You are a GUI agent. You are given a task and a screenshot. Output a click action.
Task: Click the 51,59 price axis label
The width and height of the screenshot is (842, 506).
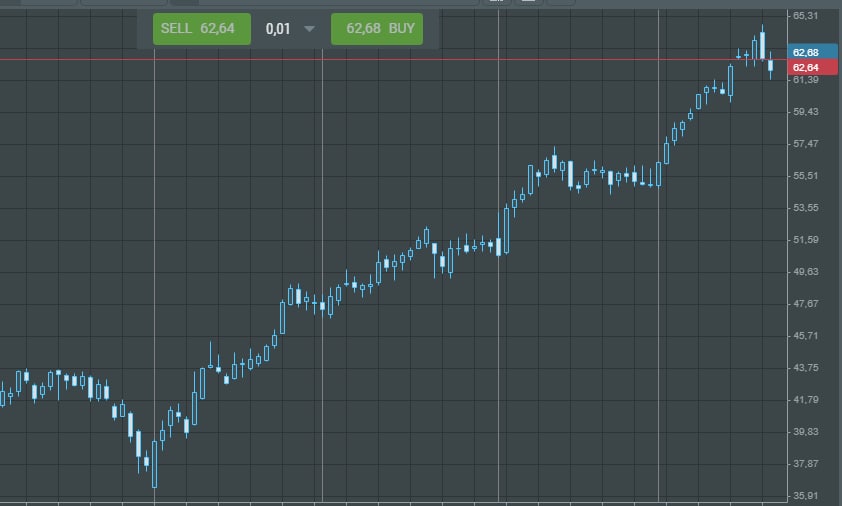(805, 240)
